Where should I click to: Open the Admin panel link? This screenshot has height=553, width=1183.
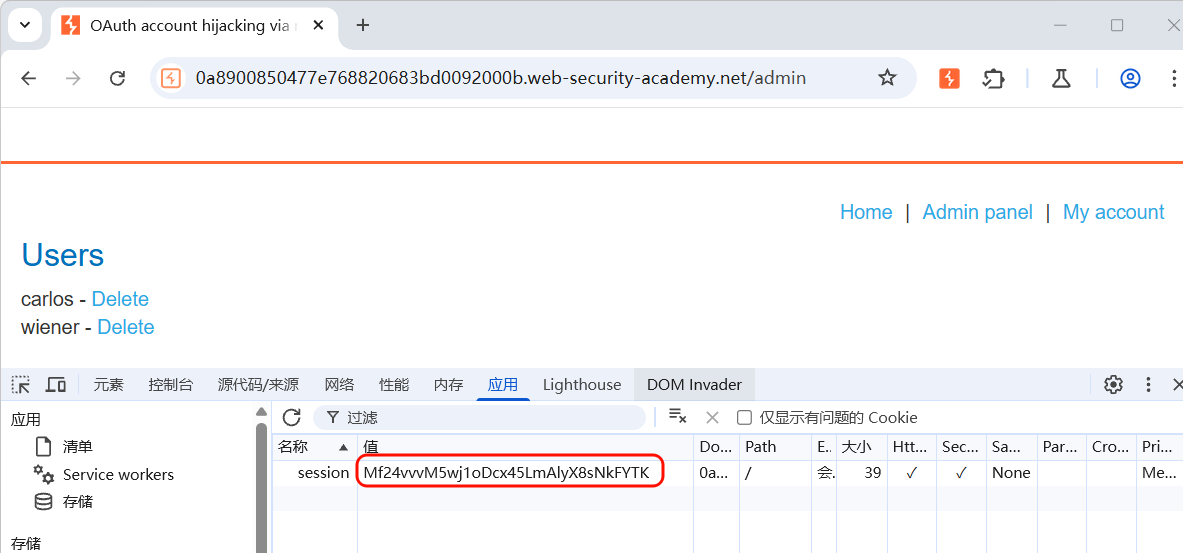pos(977,212)
